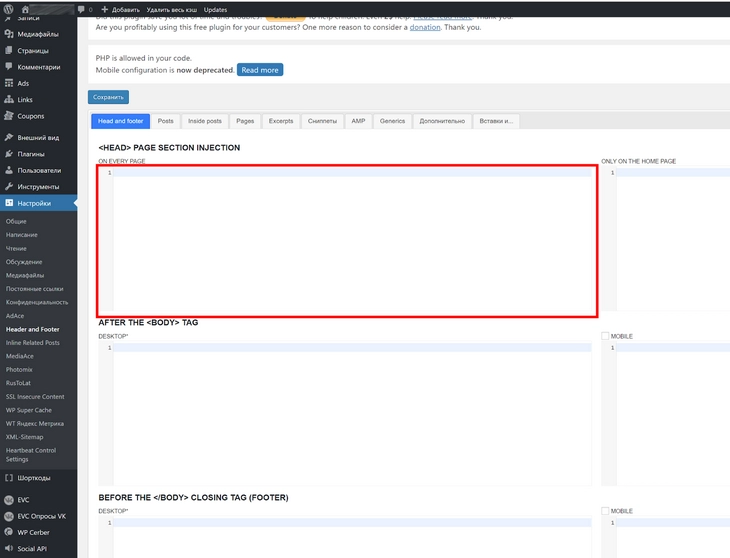Switch to the Excerpts tab
Image resolution: width=730 pixels, height=558 pixels.
281,121
